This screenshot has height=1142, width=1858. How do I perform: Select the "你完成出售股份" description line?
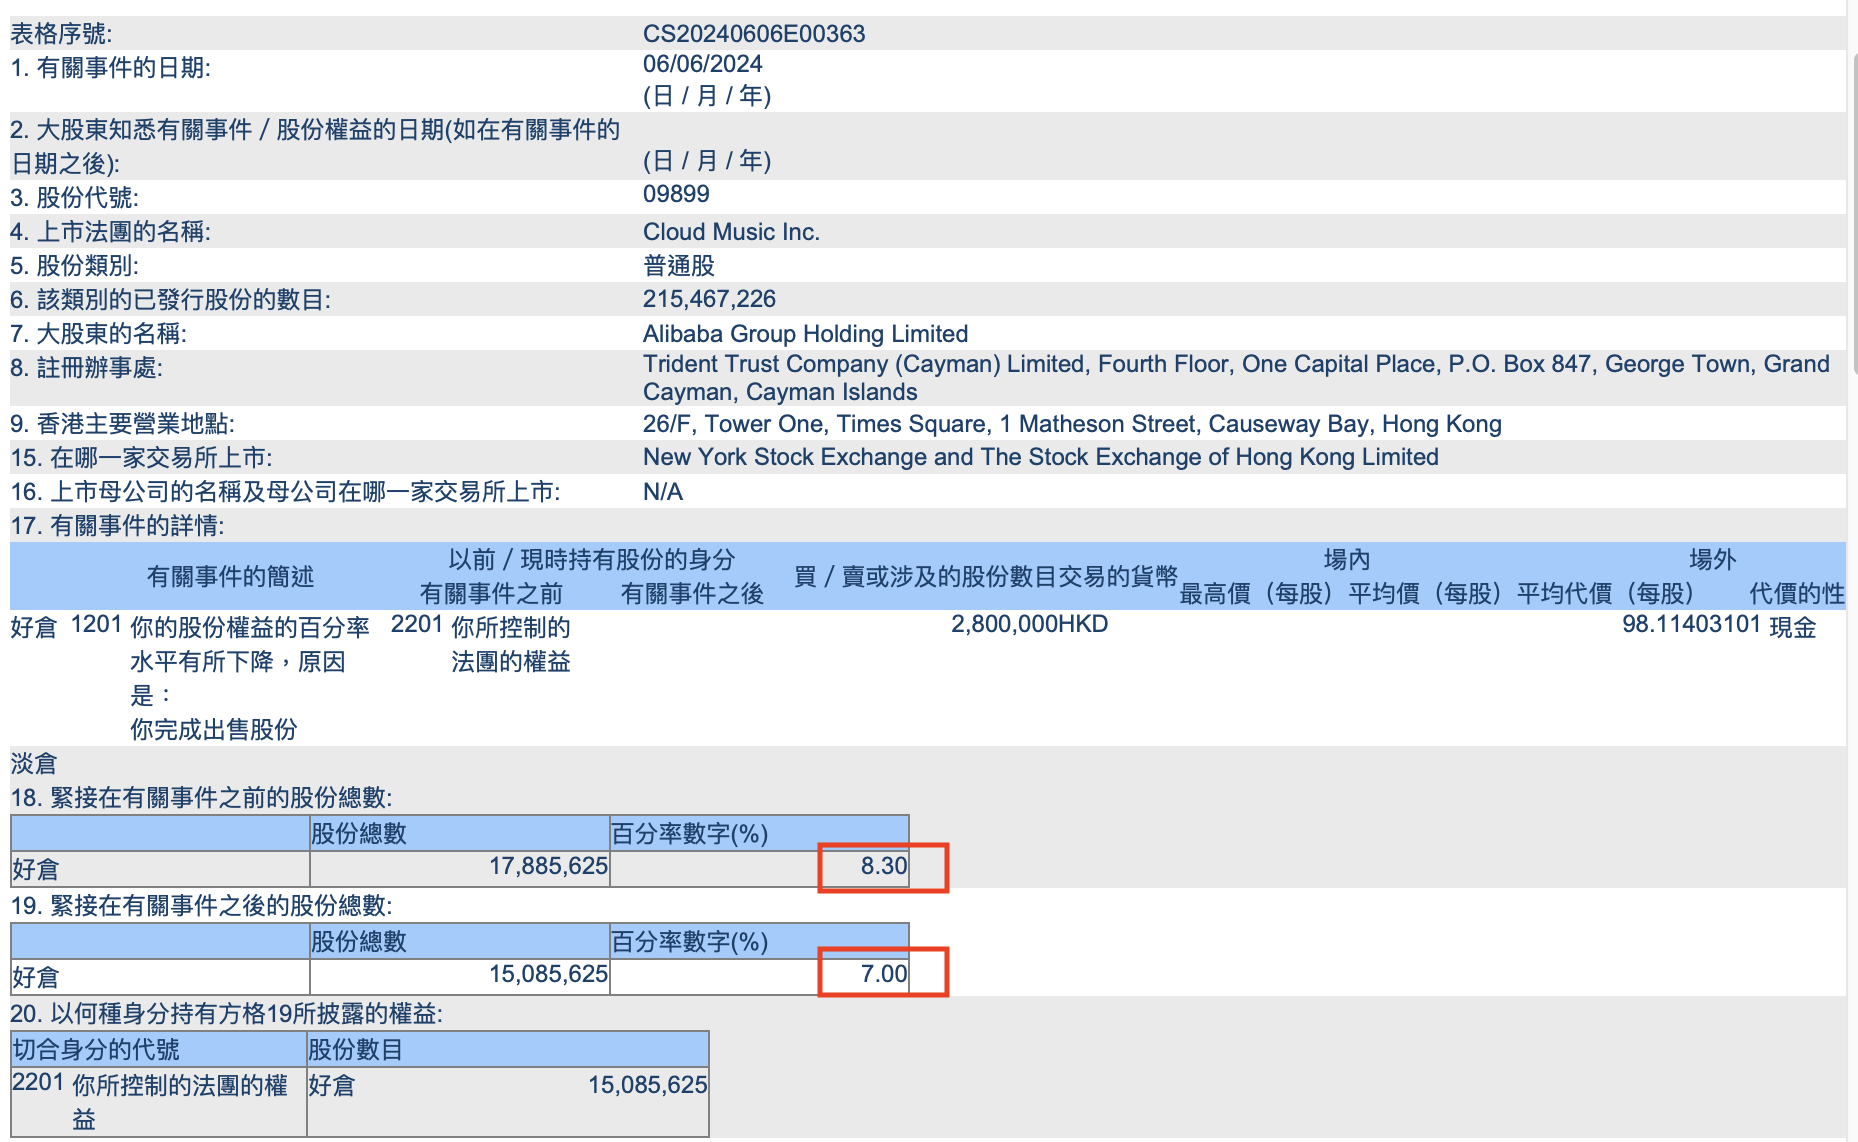214,730
